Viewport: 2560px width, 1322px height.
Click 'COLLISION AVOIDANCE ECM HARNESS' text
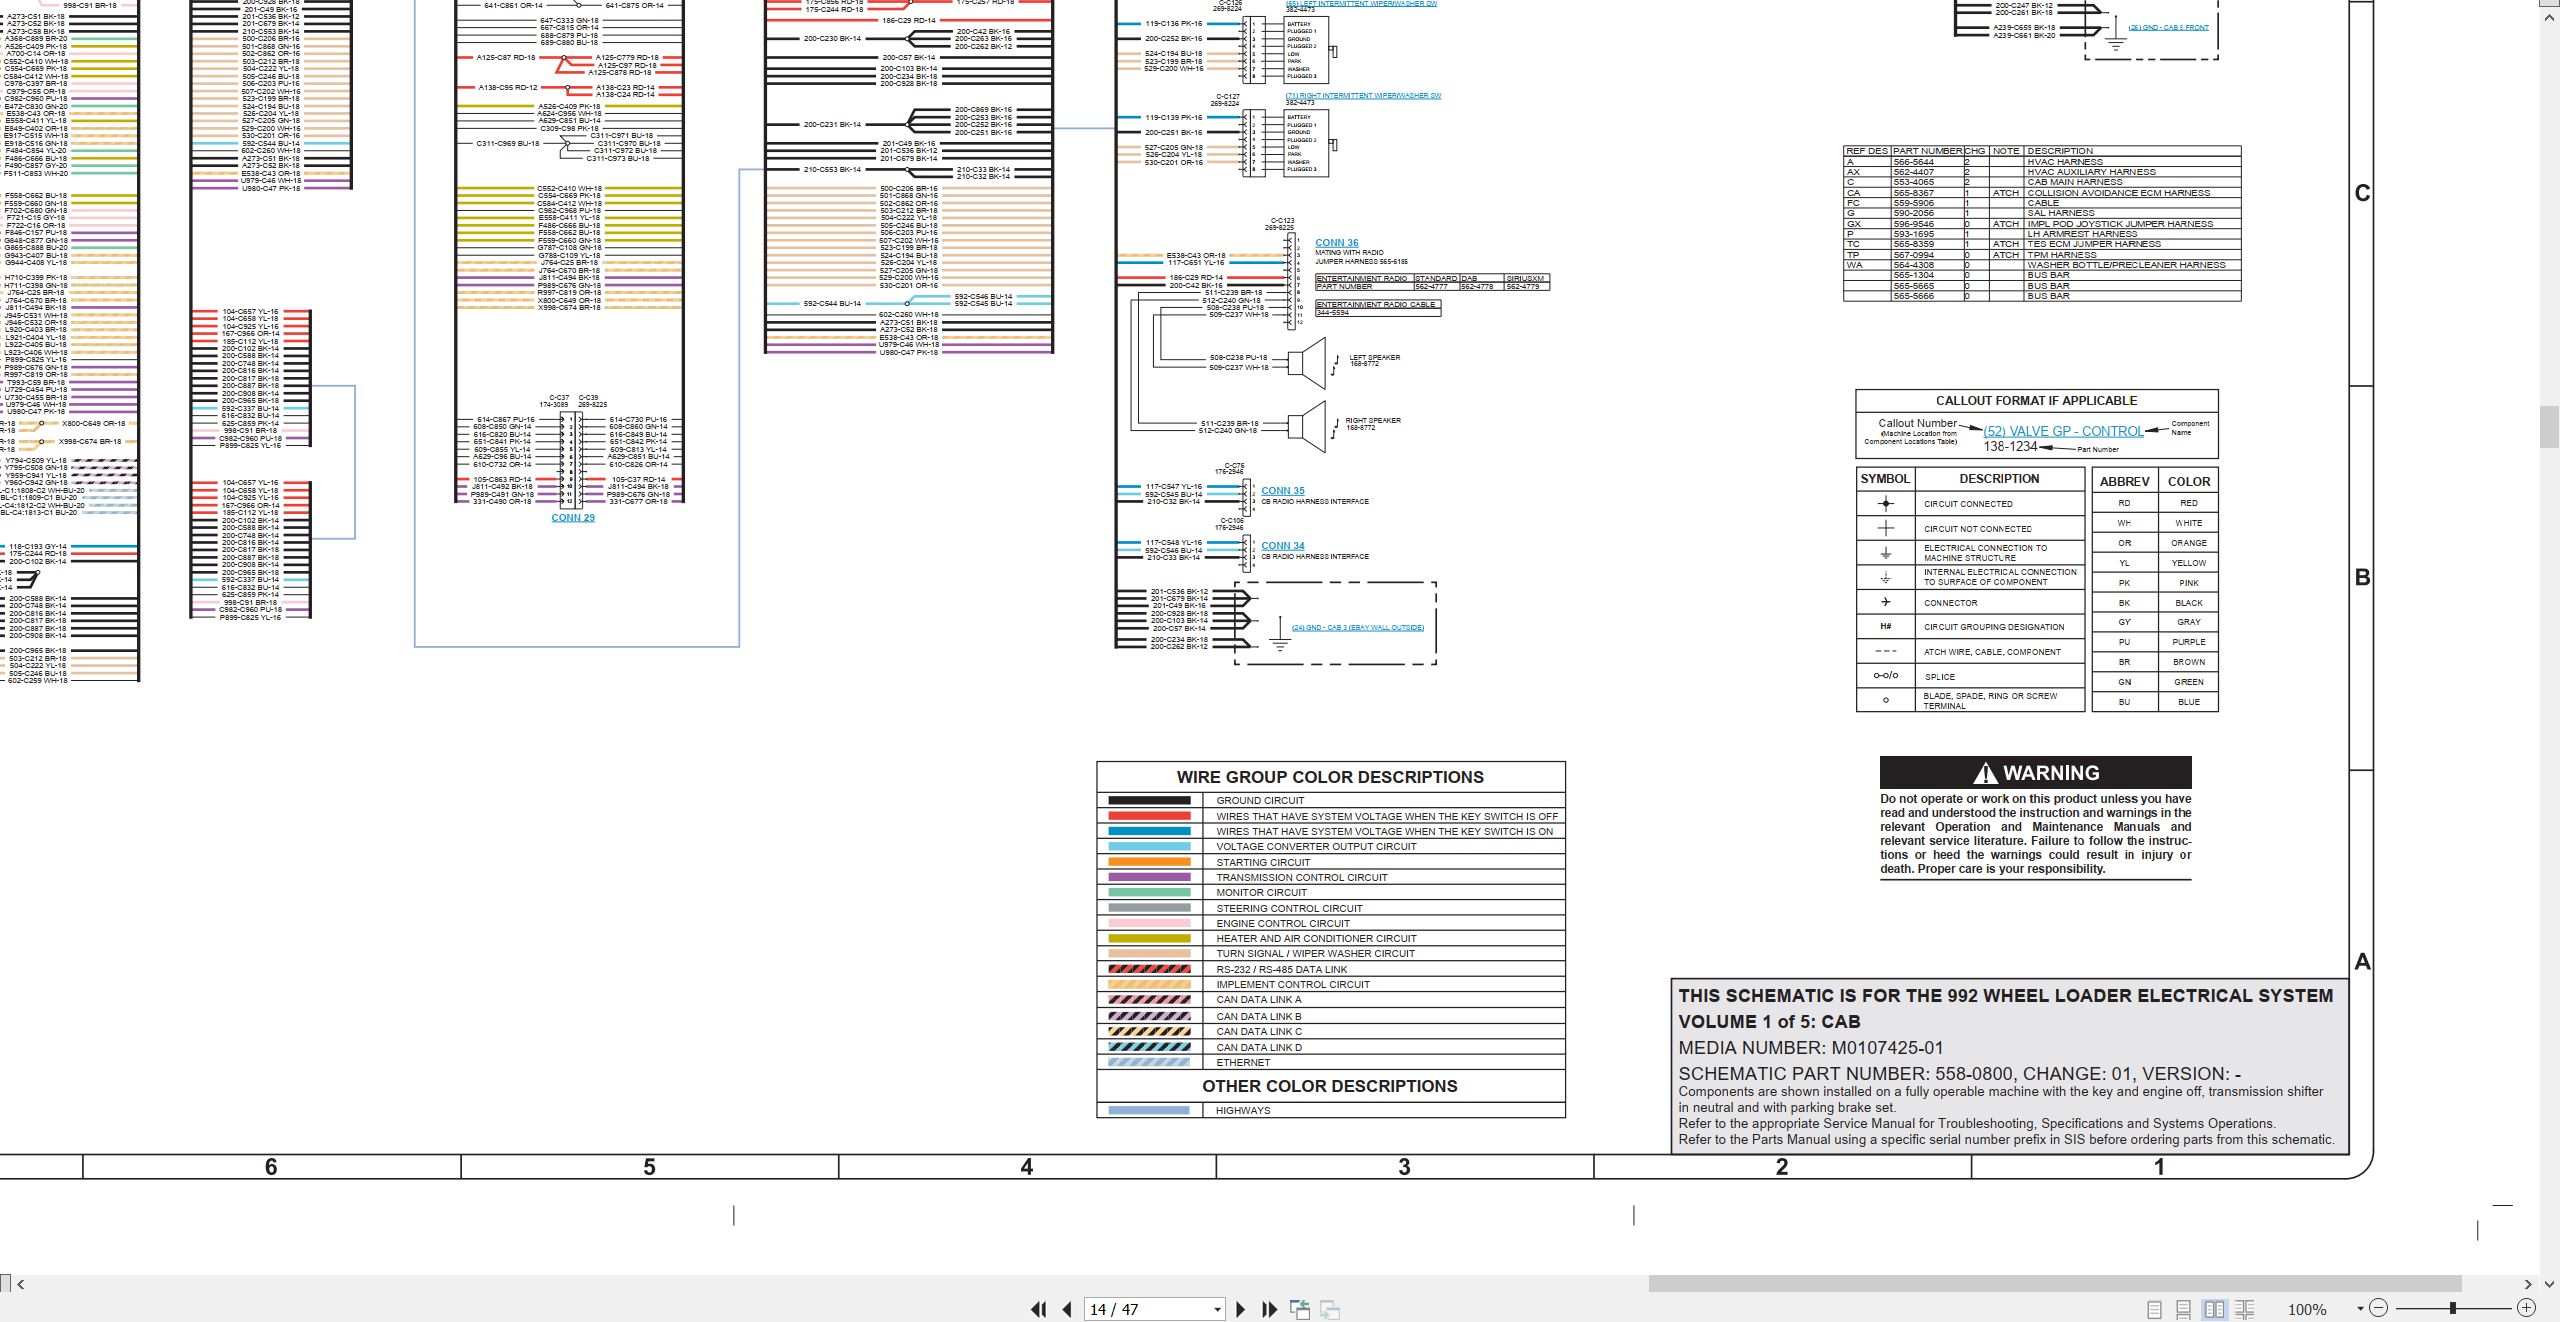click(2119, 193)
